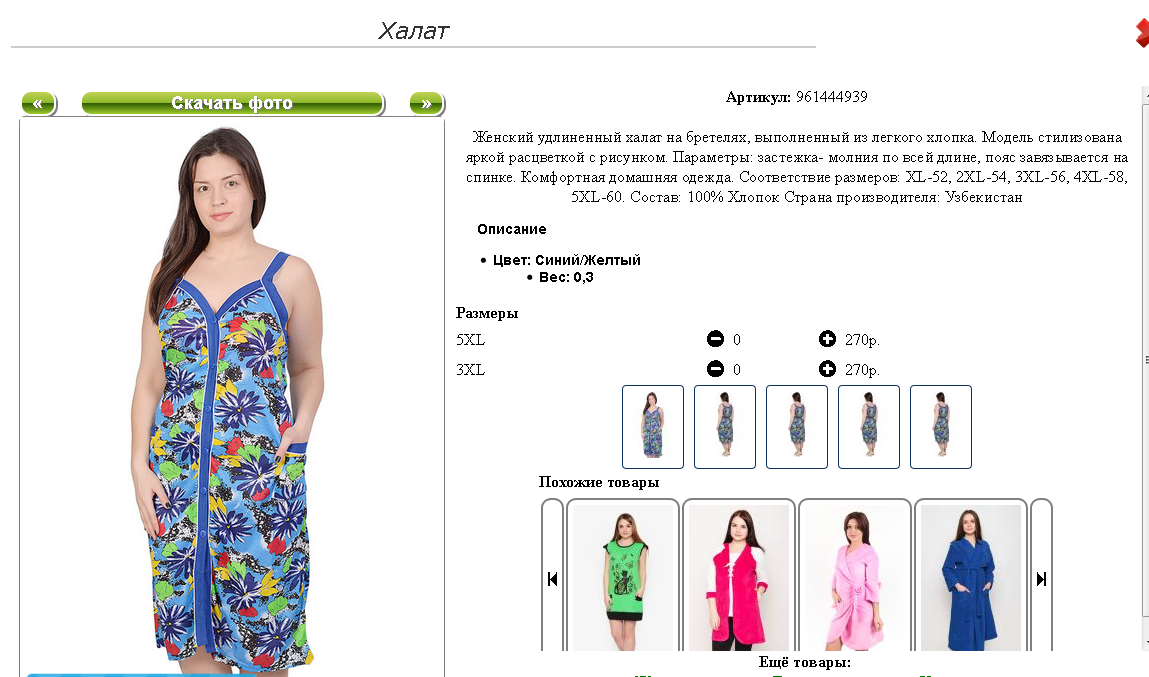The width and height of the screenshot is (1149, 677).
Task: Select the first front-view dress thumbnail
Action: (653, 426)
